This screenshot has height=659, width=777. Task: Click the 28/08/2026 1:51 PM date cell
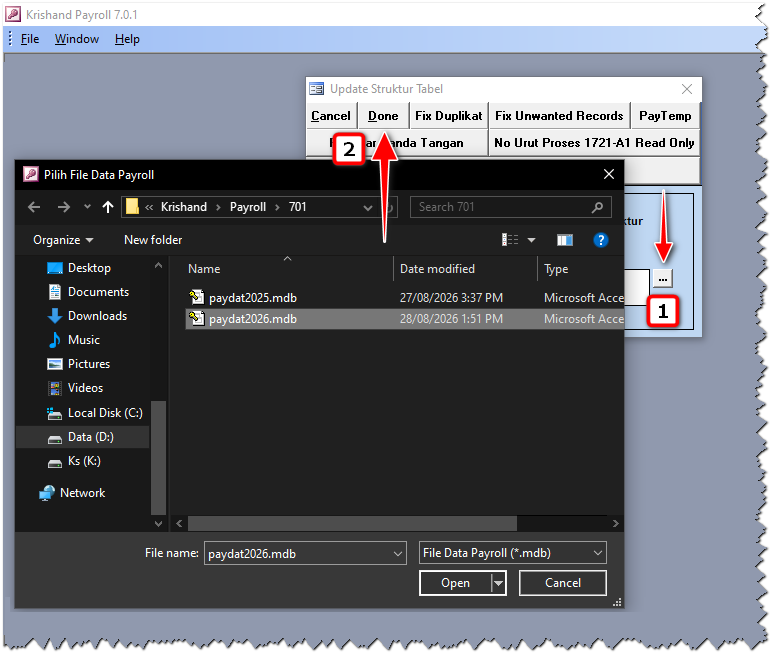(x=451, y=319)
